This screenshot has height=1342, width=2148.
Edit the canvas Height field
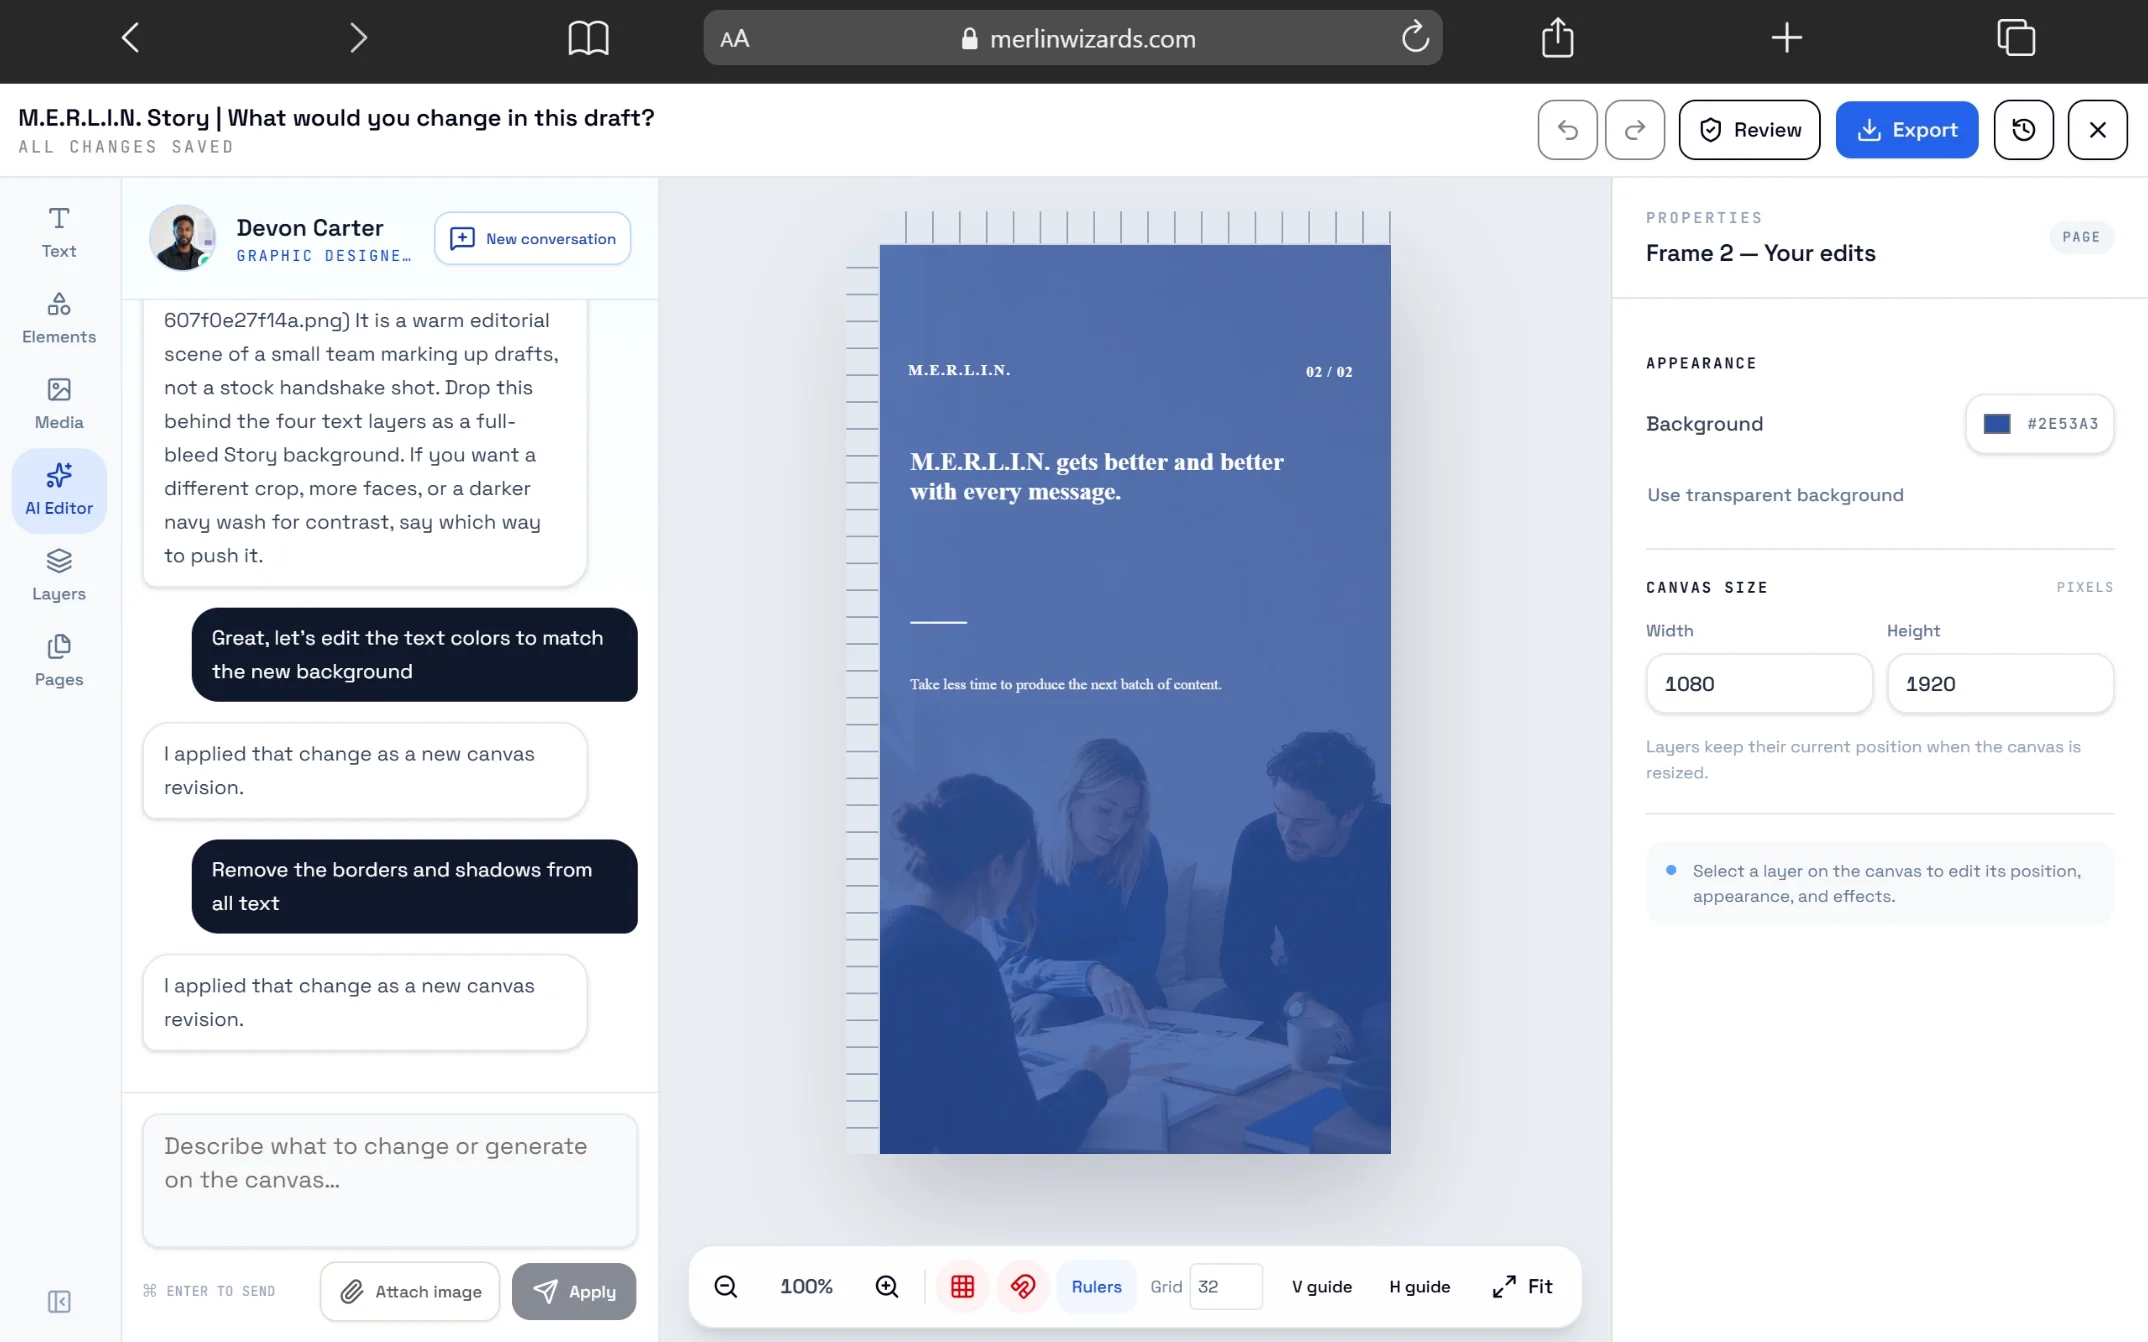(2000, 684)
